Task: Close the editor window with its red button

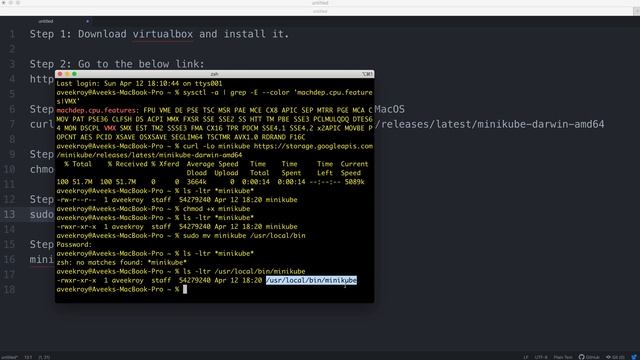Action: [x=4, y=2]
